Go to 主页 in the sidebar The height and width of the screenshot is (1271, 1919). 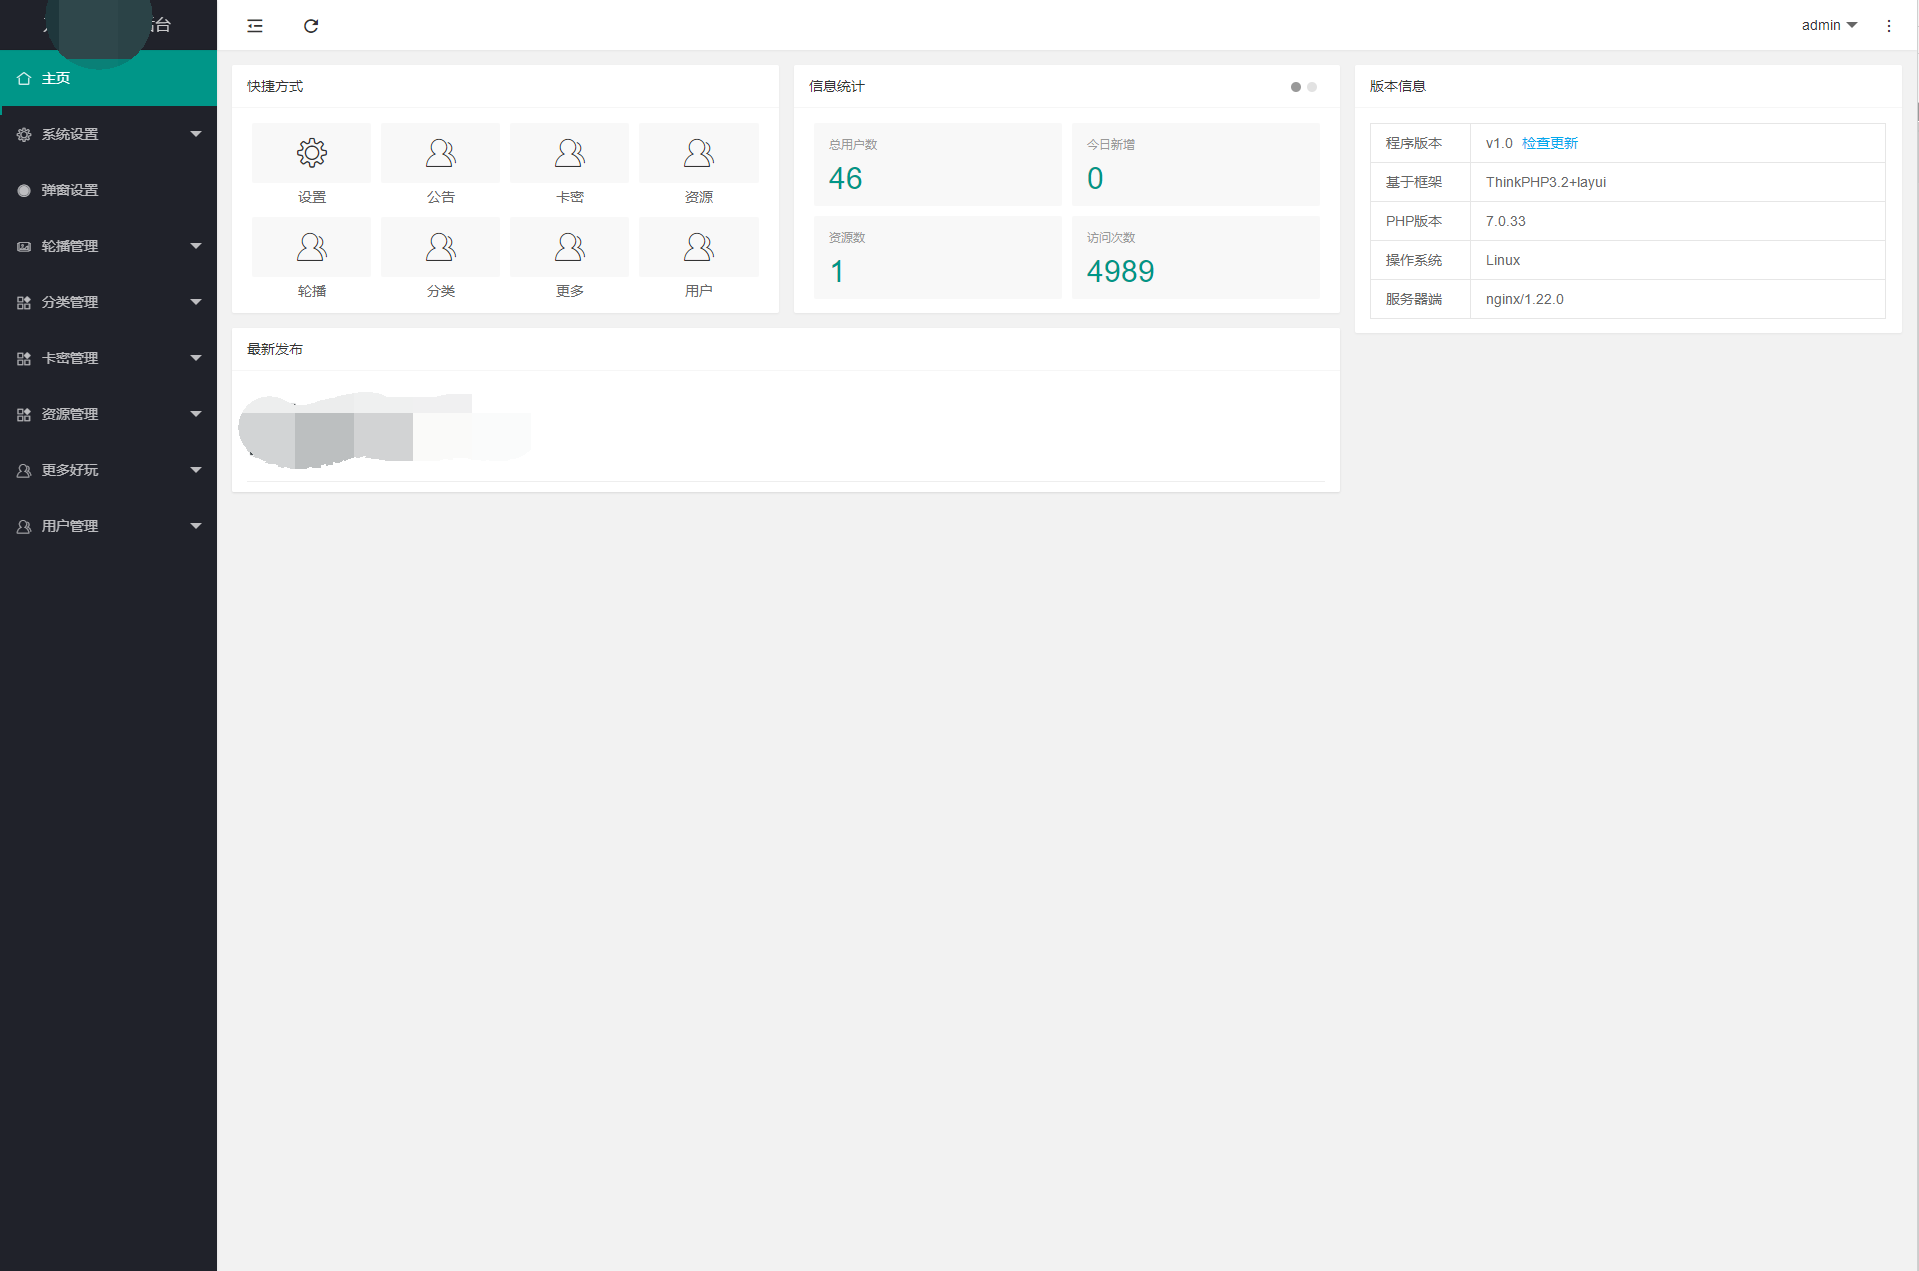click(x=108, y=78)
